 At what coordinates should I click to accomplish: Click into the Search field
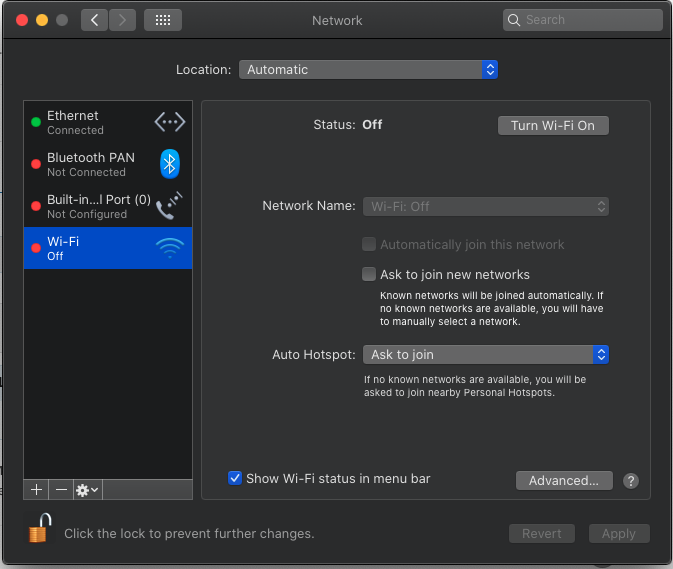(582, 20)
